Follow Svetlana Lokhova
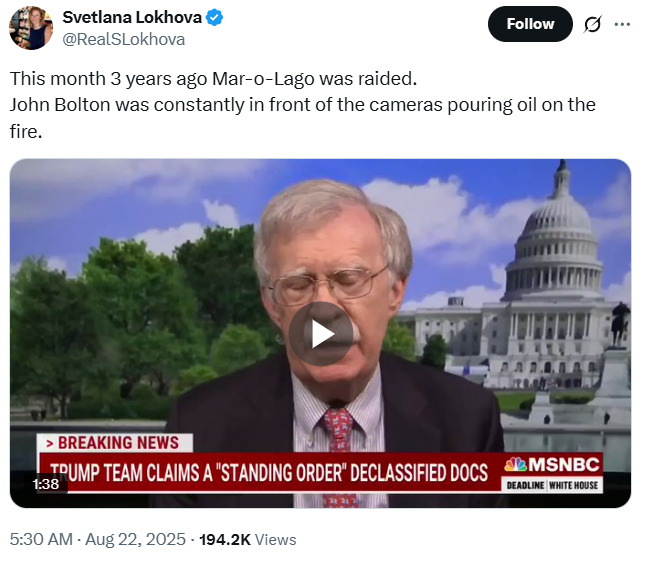649x561 pixels. 530,24
